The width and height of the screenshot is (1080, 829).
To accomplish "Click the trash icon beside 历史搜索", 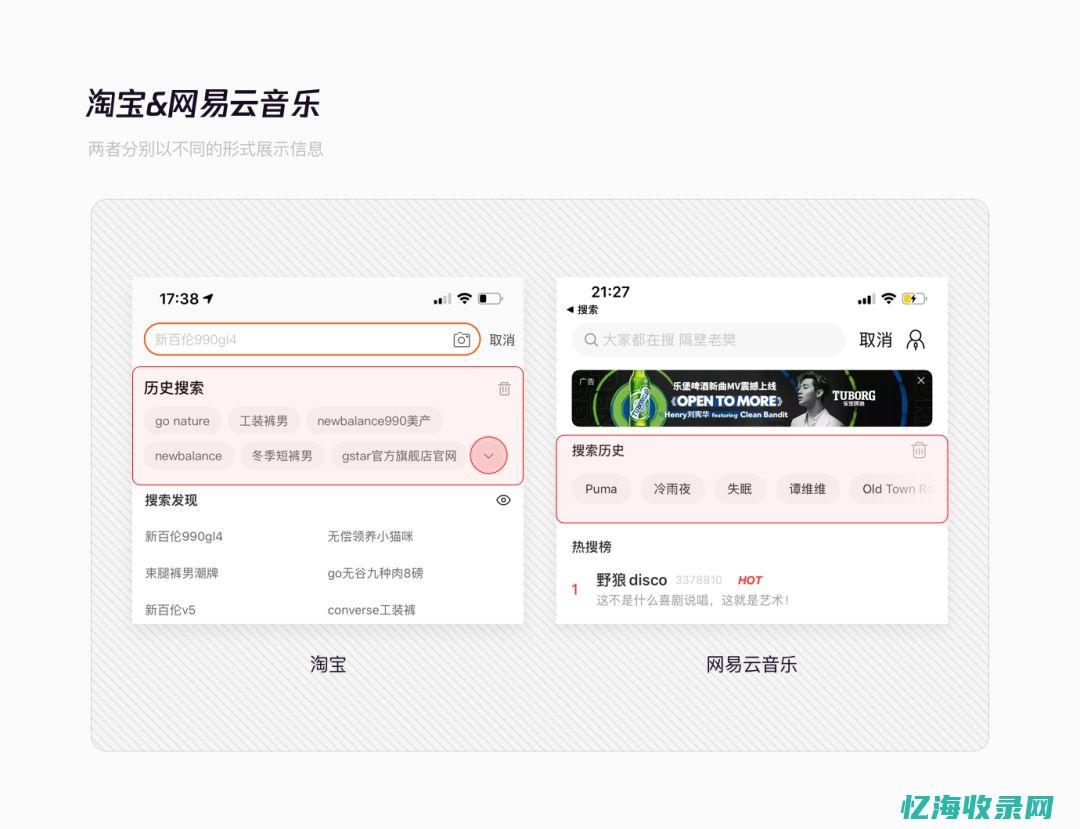I will 504,389.
